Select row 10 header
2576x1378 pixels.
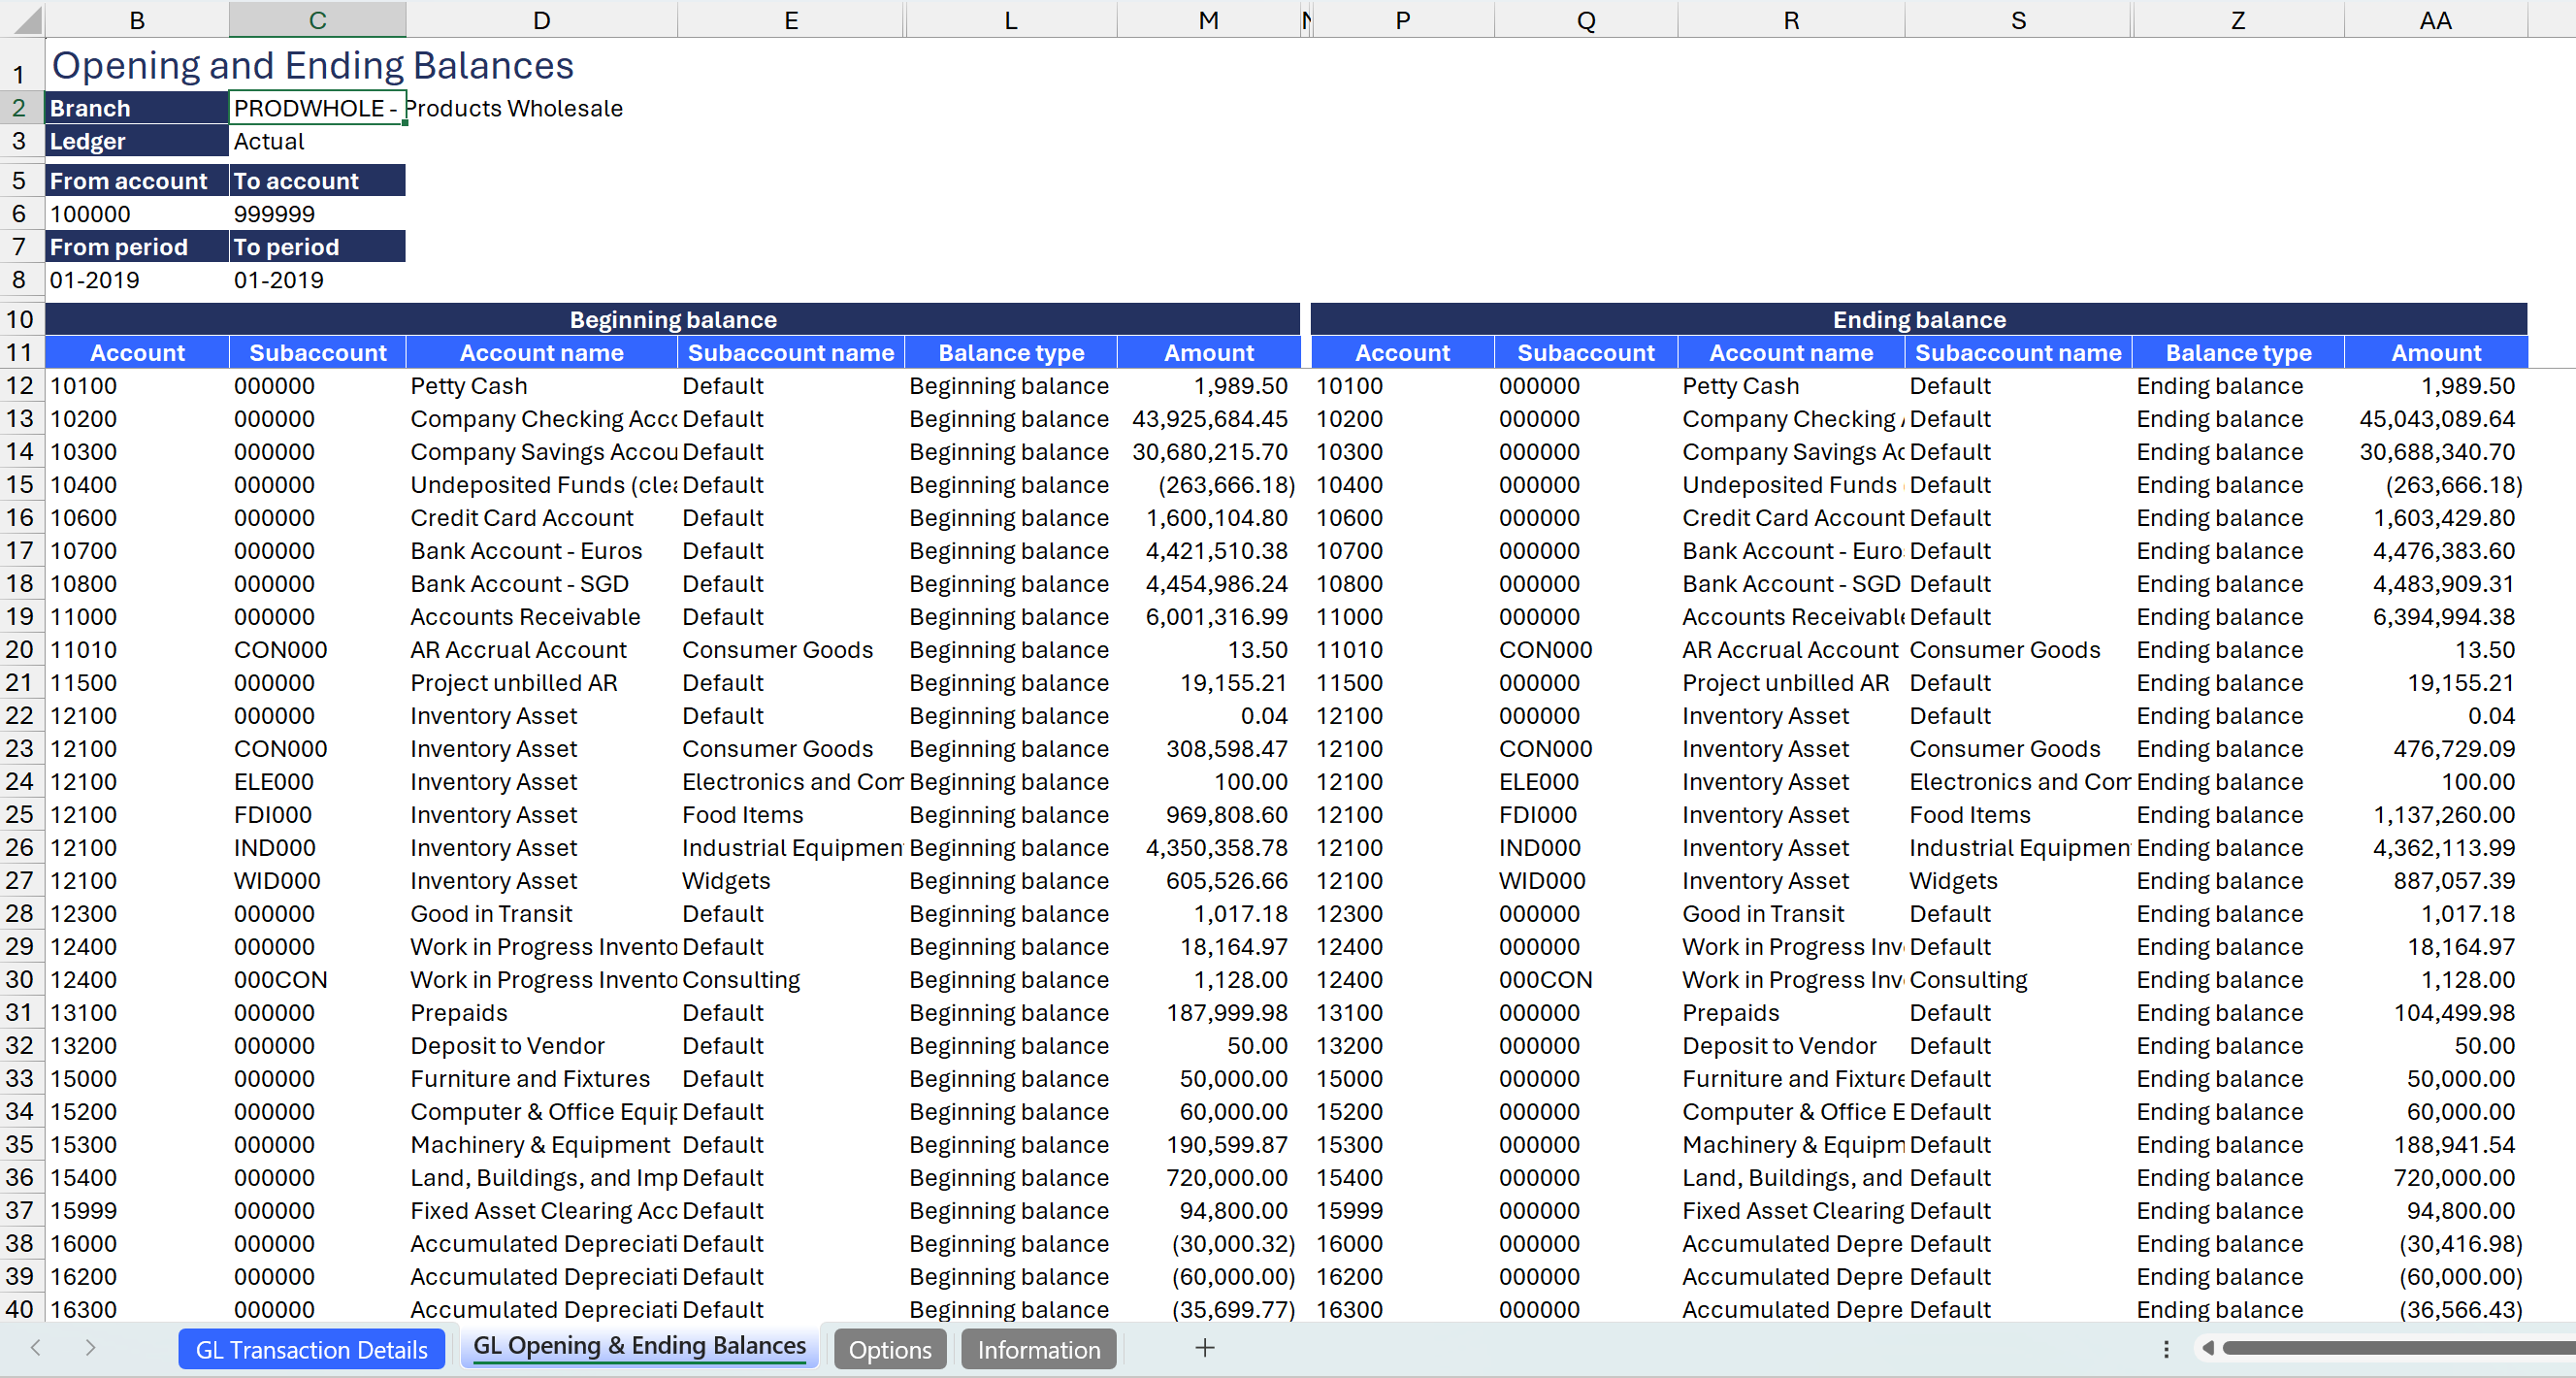coord(20,319)
